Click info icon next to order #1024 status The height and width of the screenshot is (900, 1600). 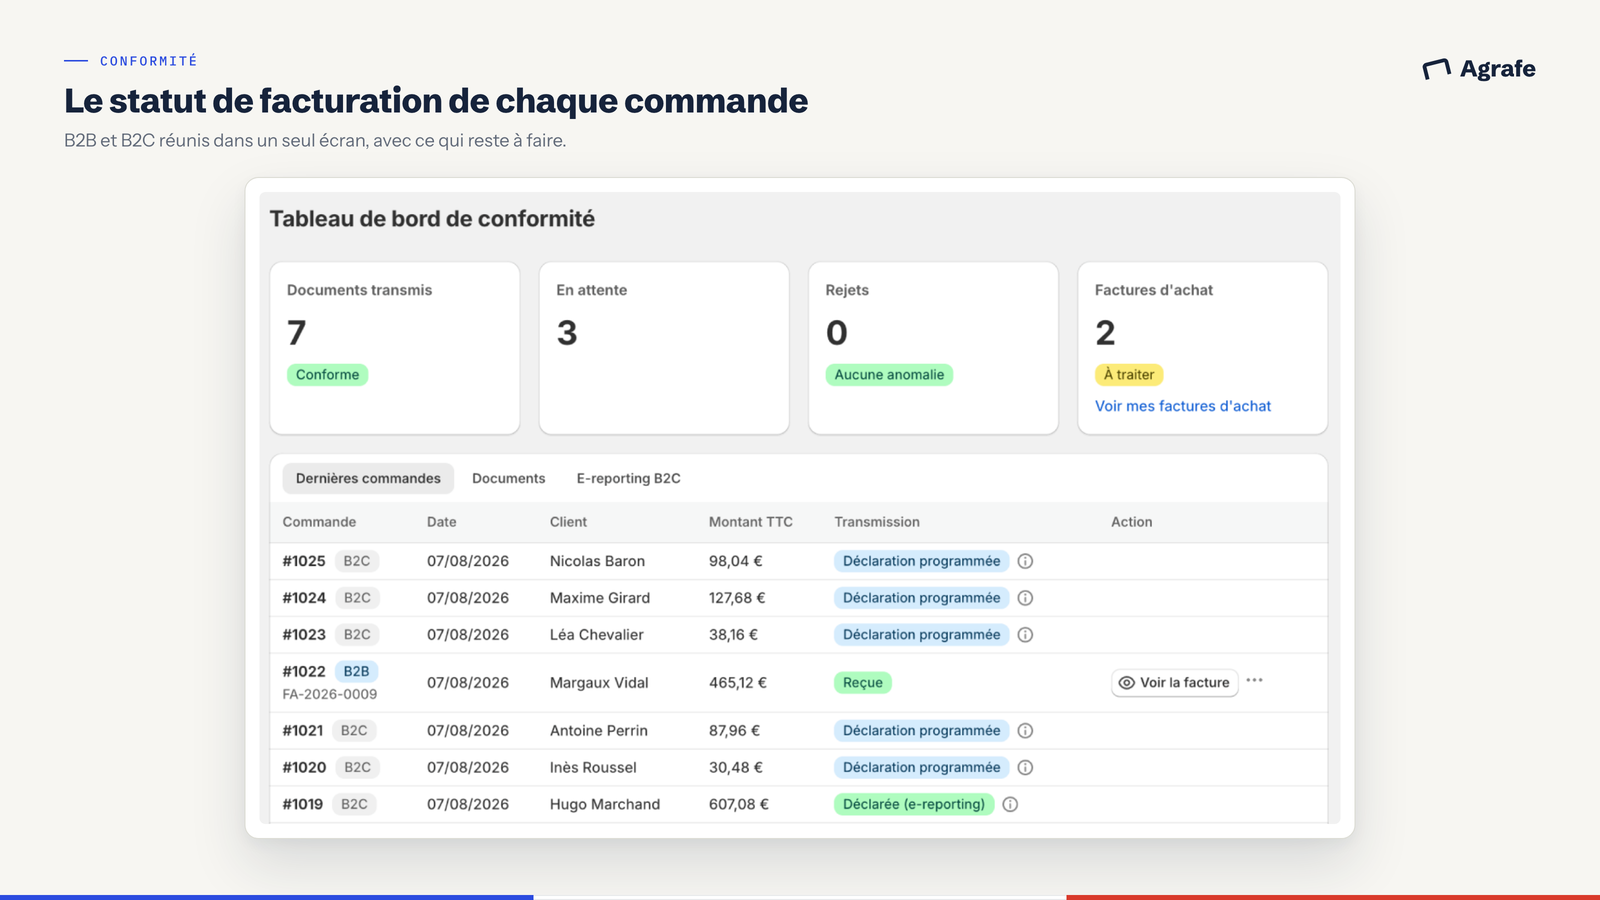pyautogui.click(x=1025, y=598)
